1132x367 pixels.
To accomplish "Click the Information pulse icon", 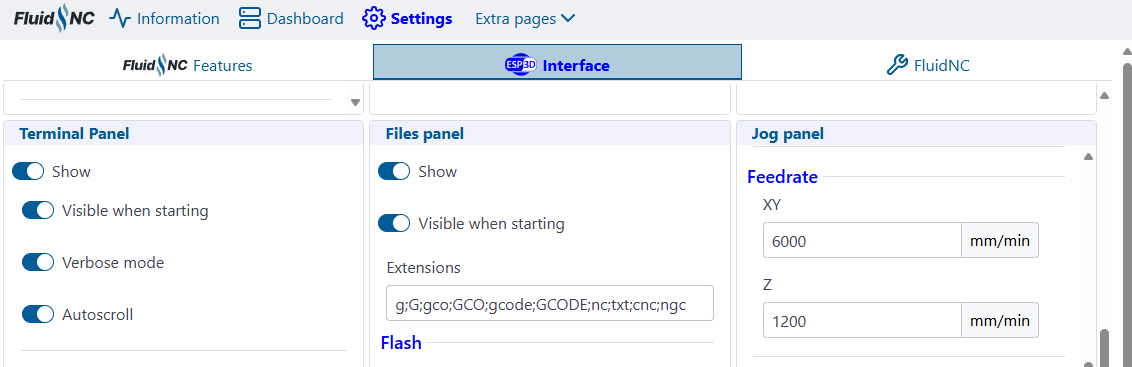I will (x=120, y=19).
